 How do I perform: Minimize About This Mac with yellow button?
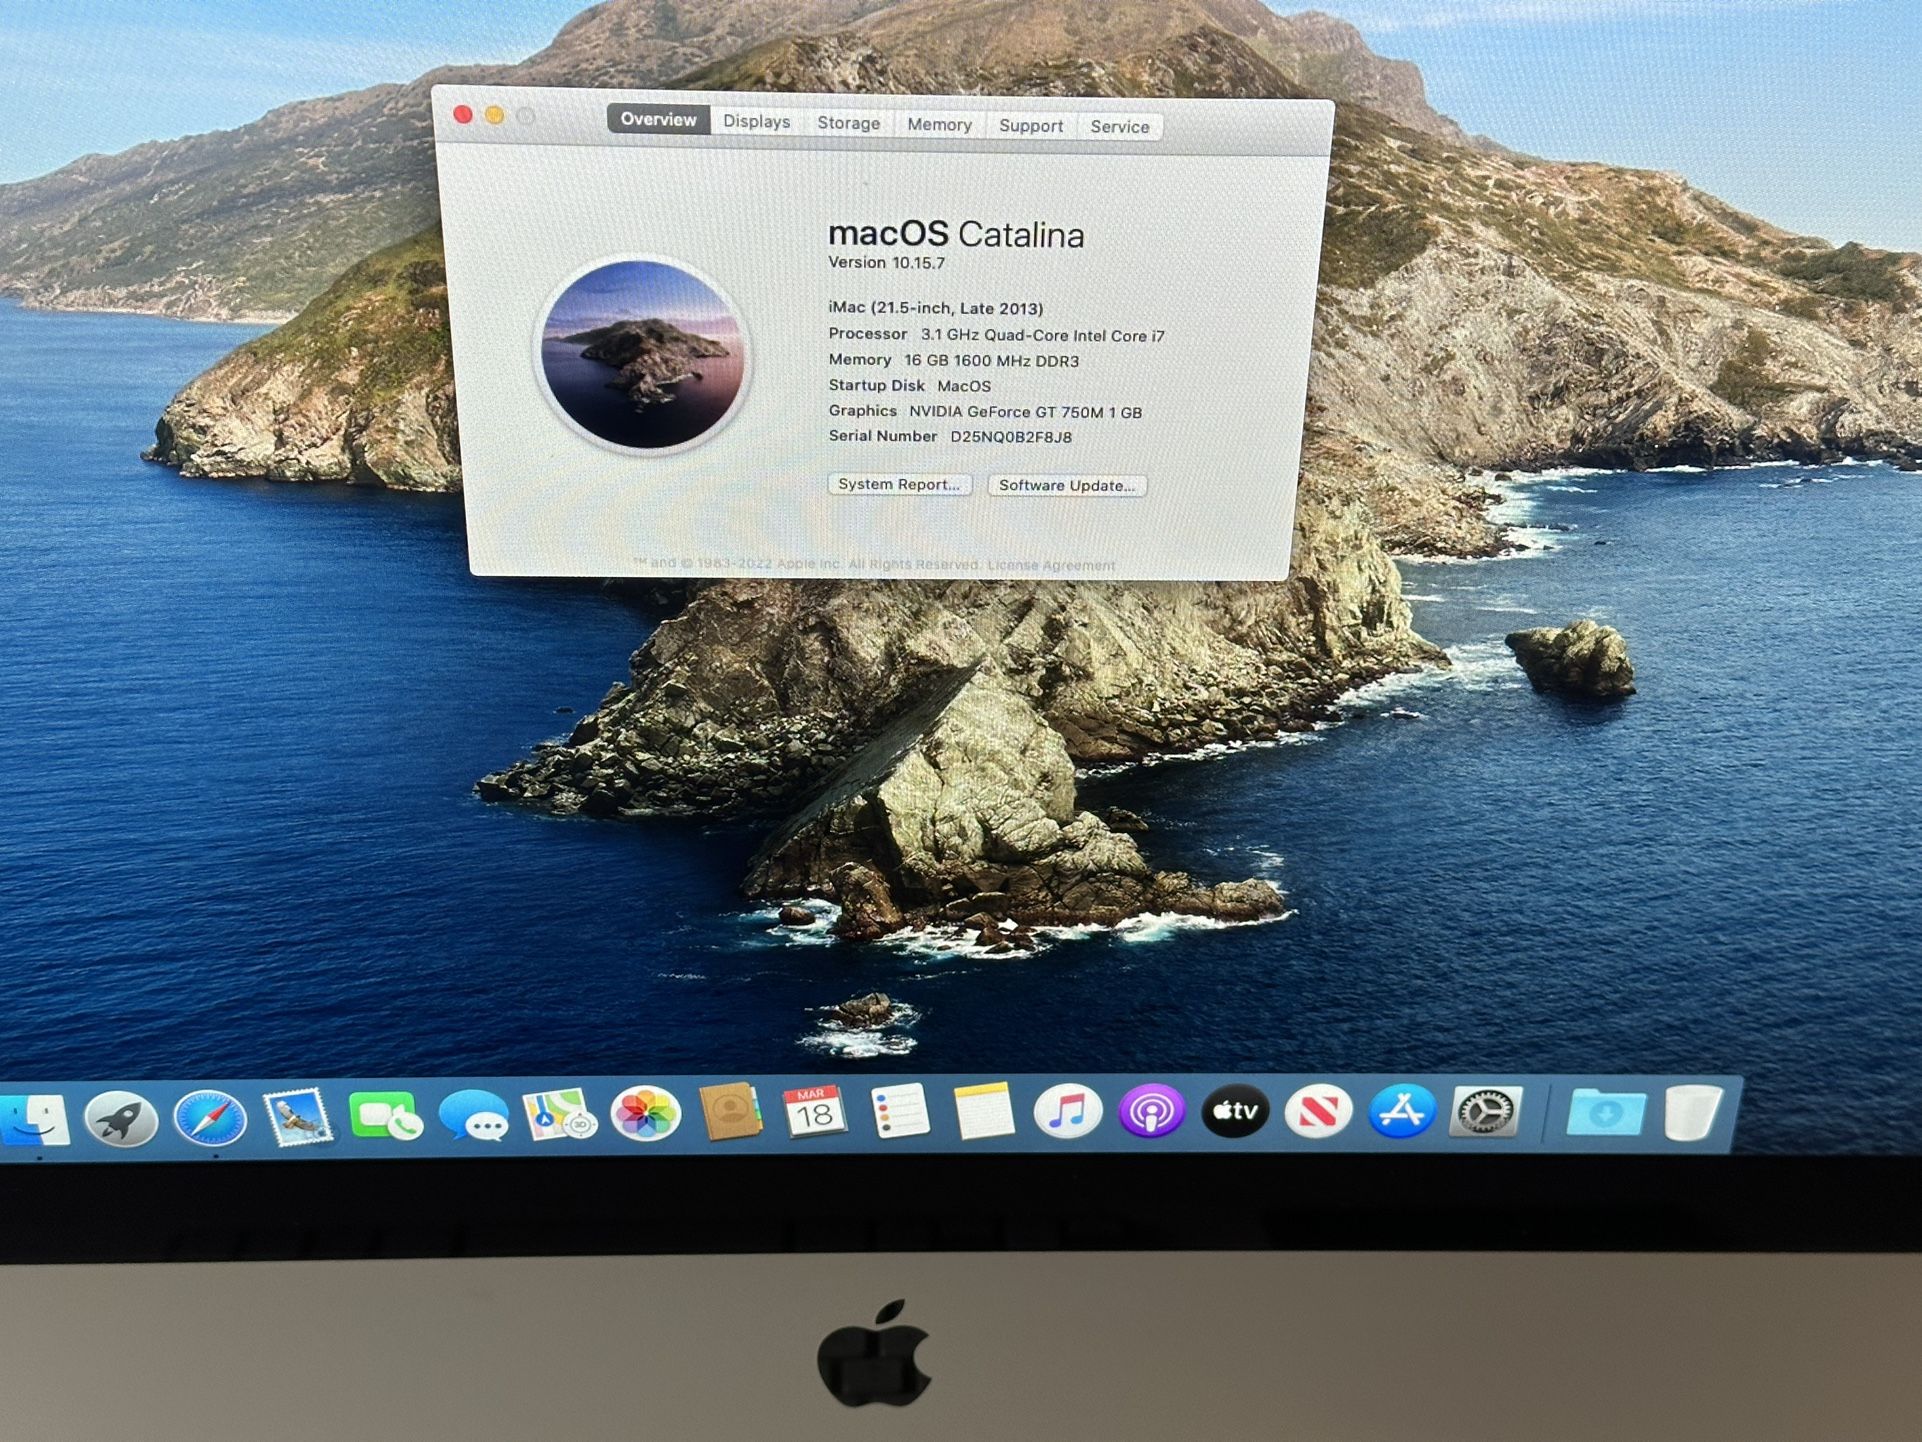[x=494, y=115]
